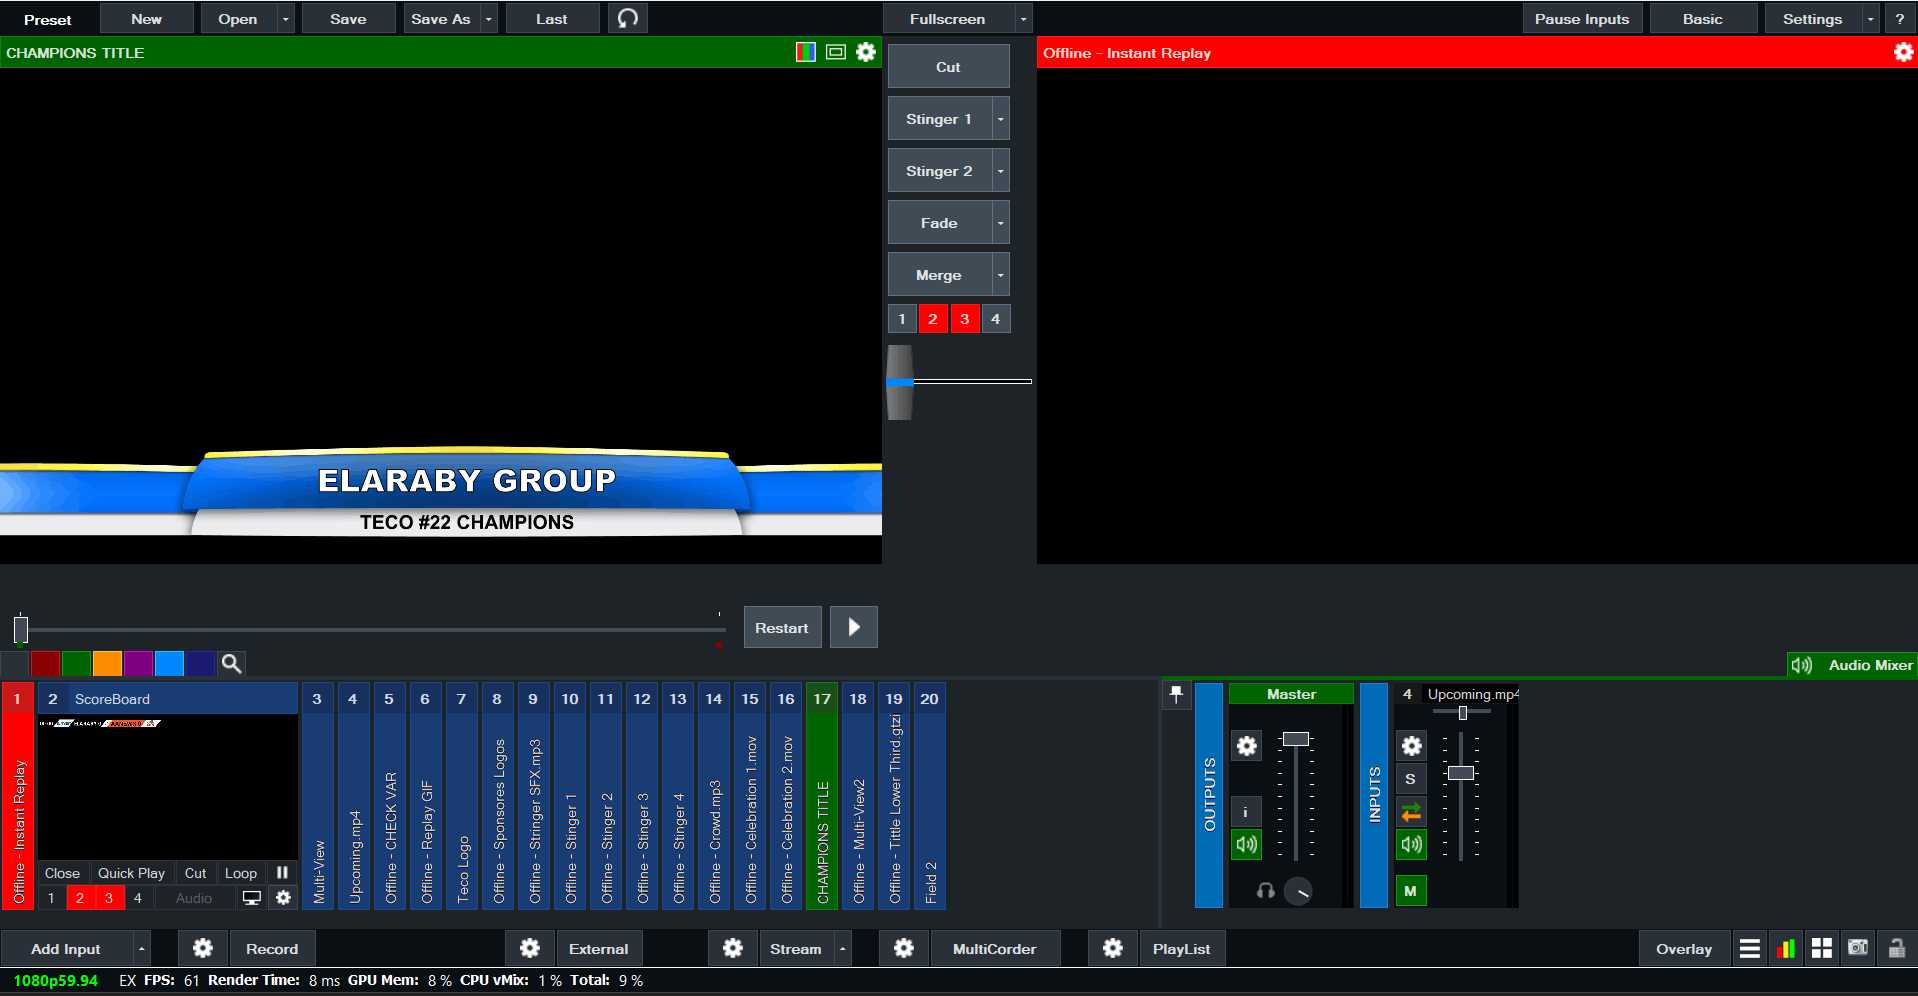Image resolution: width=1918 pixels, height=996 pixels.
Task: Expand Add Input dropdown arrow
Action: (142, 948)
